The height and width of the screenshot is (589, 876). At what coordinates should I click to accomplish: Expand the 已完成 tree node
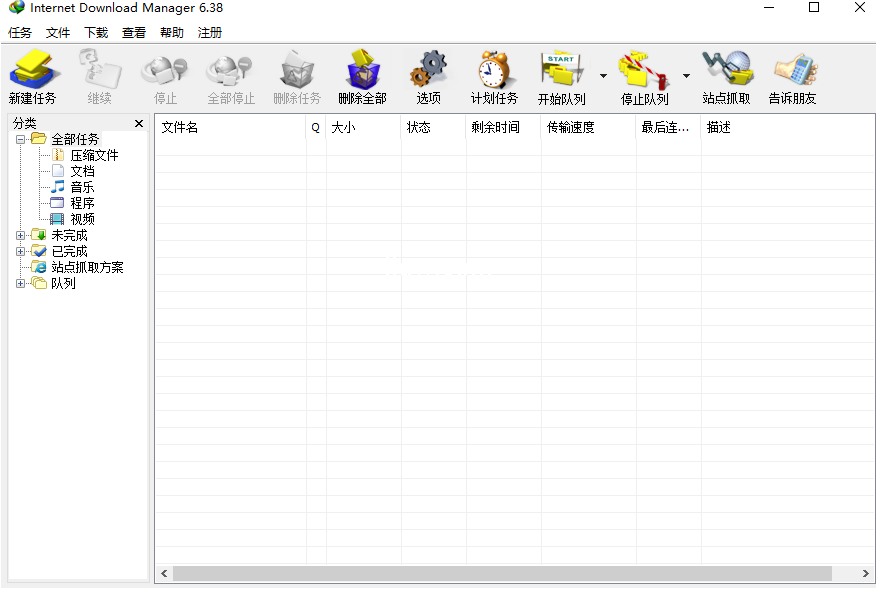click(x=21, y=251)
